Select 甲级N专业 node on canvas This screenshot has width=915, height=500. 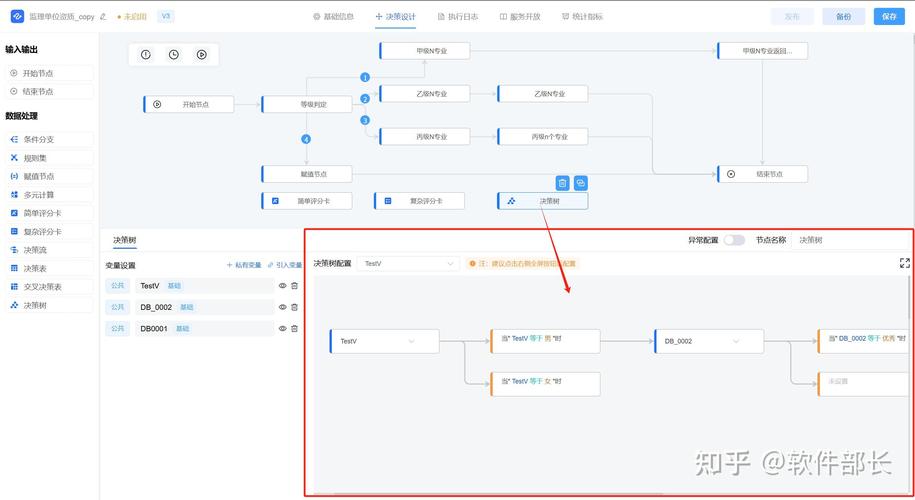tap(425, 51)
